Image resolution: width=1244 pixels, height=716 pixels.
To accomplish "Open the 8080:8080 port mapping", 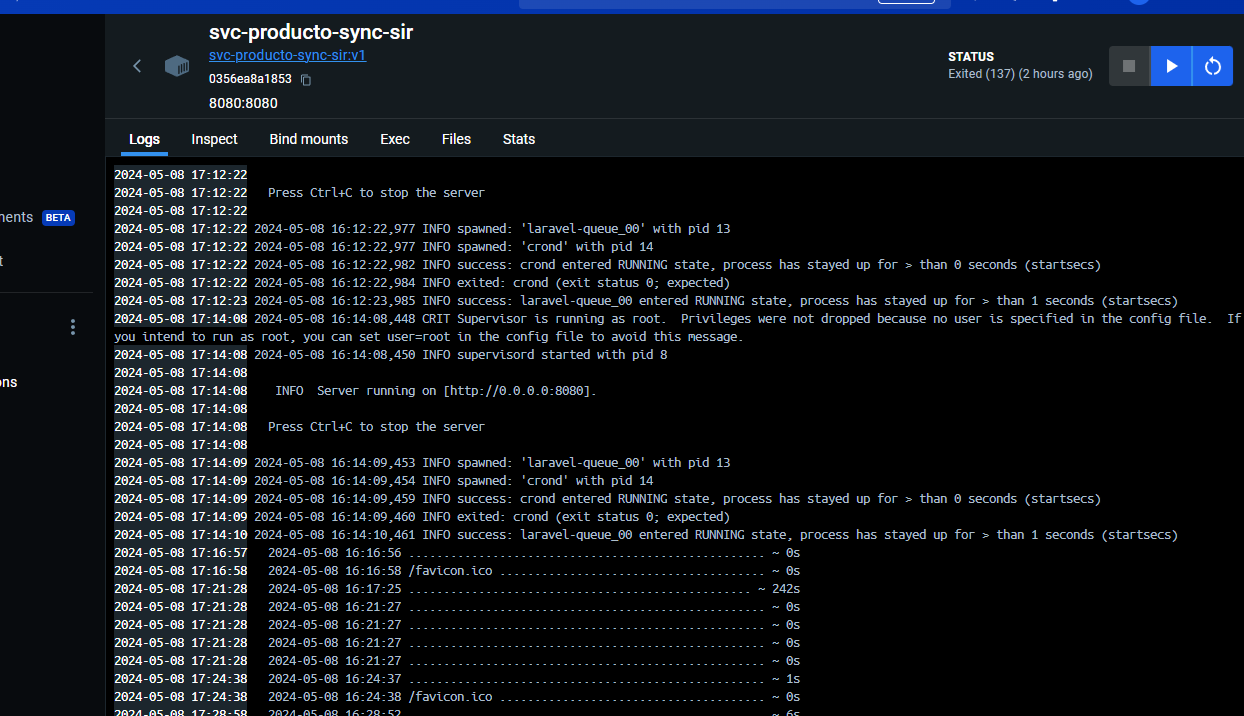I will [243, 103].
